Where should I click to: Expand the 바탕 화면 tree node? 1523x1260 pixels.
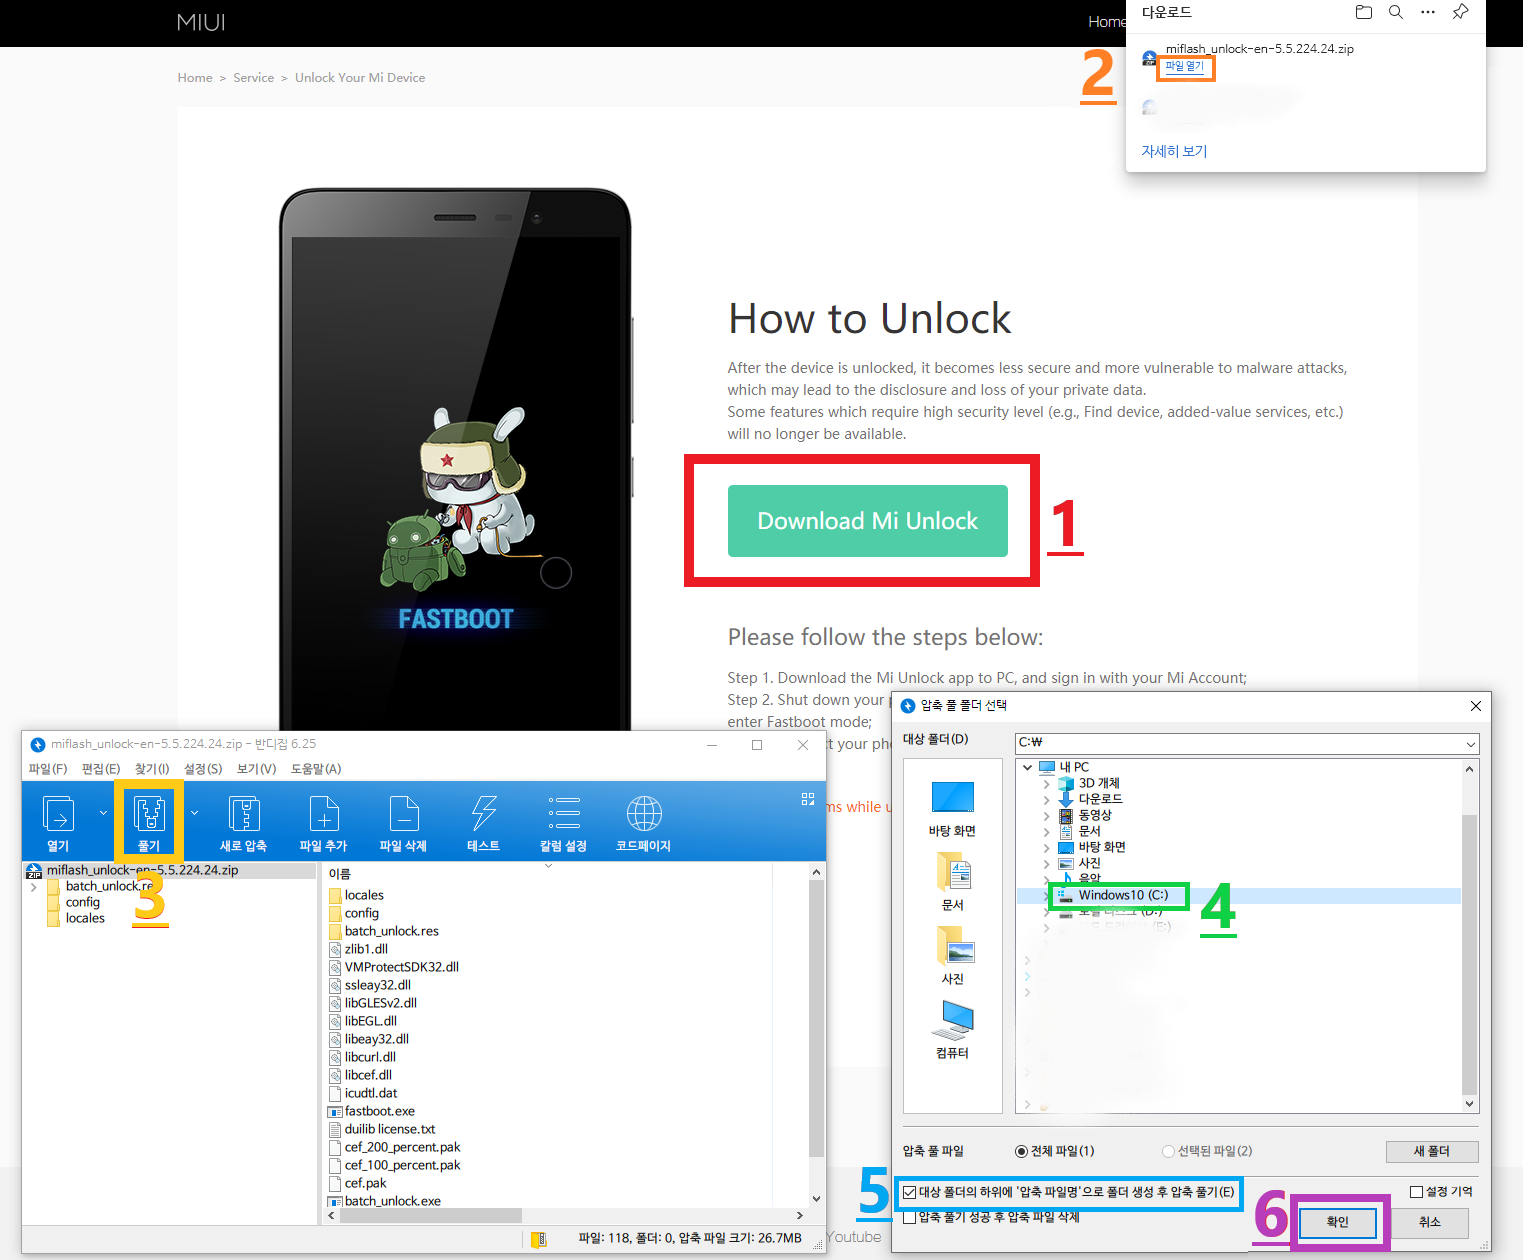tap(1046, 847)
